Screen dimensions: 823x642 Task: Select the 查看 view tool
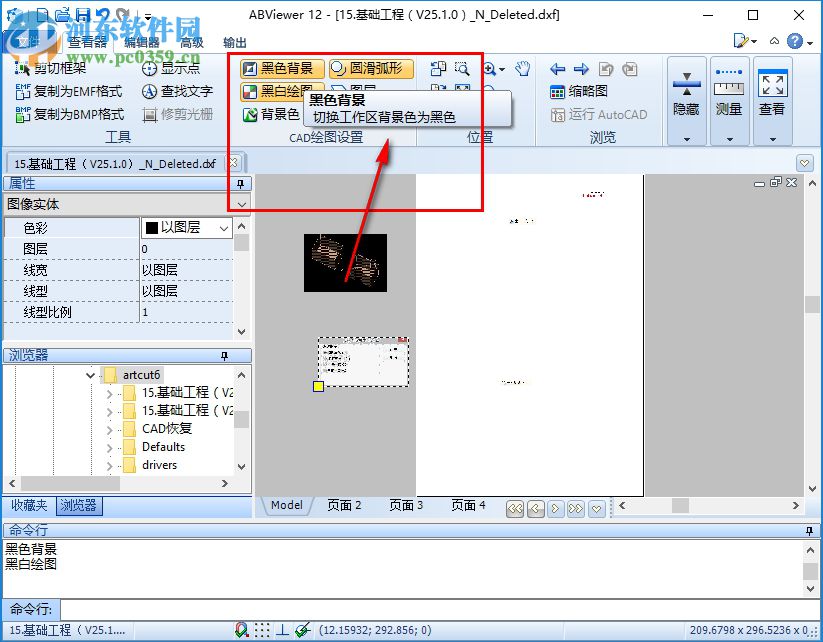771,85
